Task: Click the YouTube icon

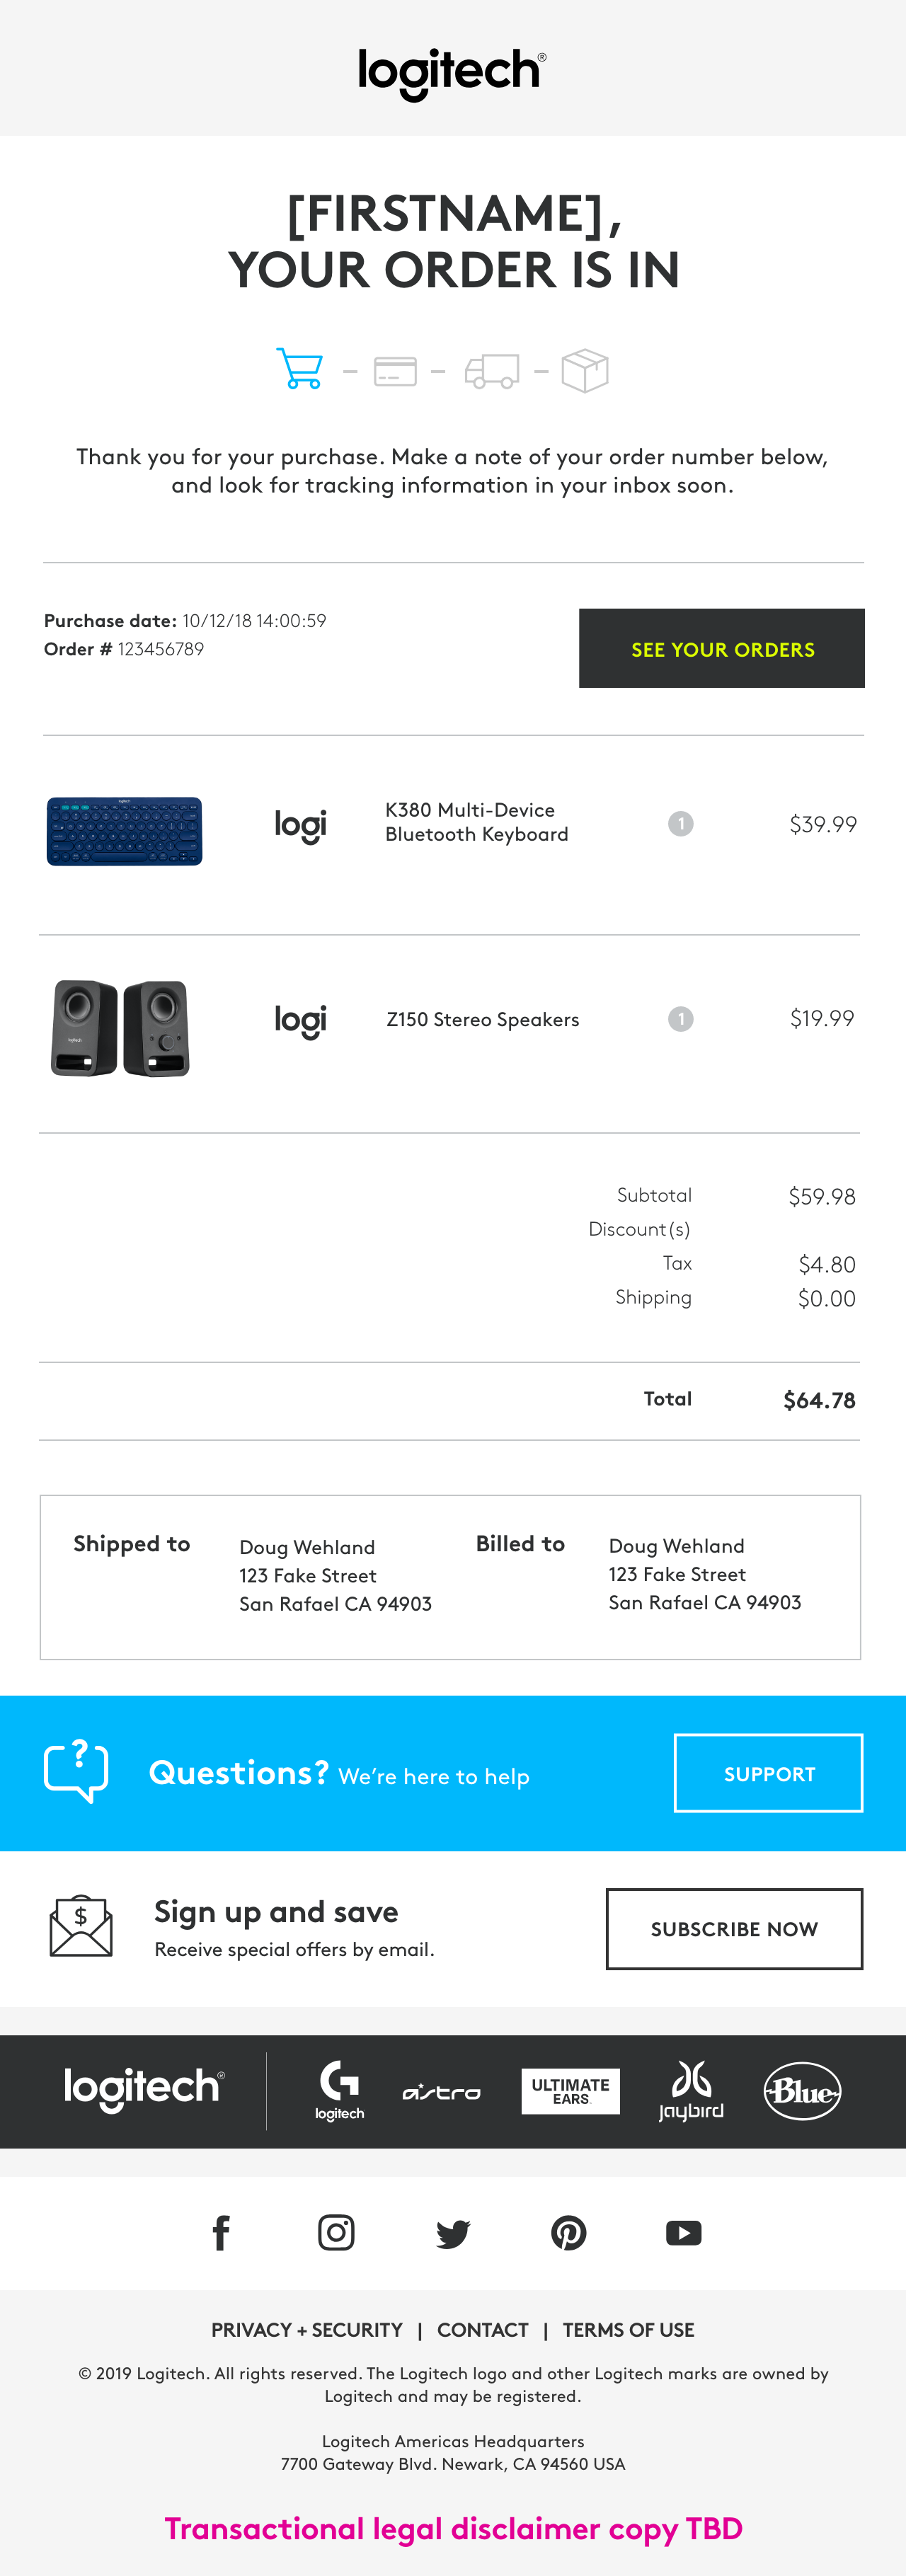Action: 684,2232
